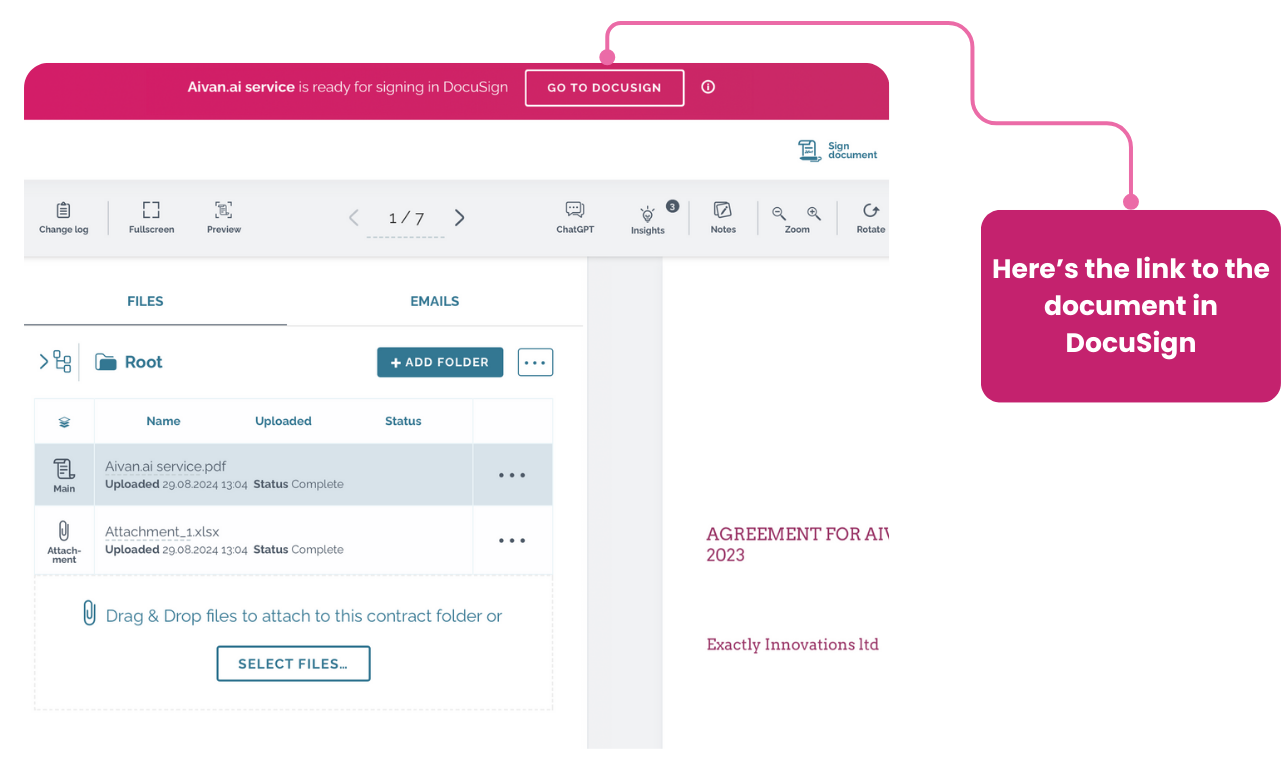Expand the folder tree chevron

[x=44, y=361]
